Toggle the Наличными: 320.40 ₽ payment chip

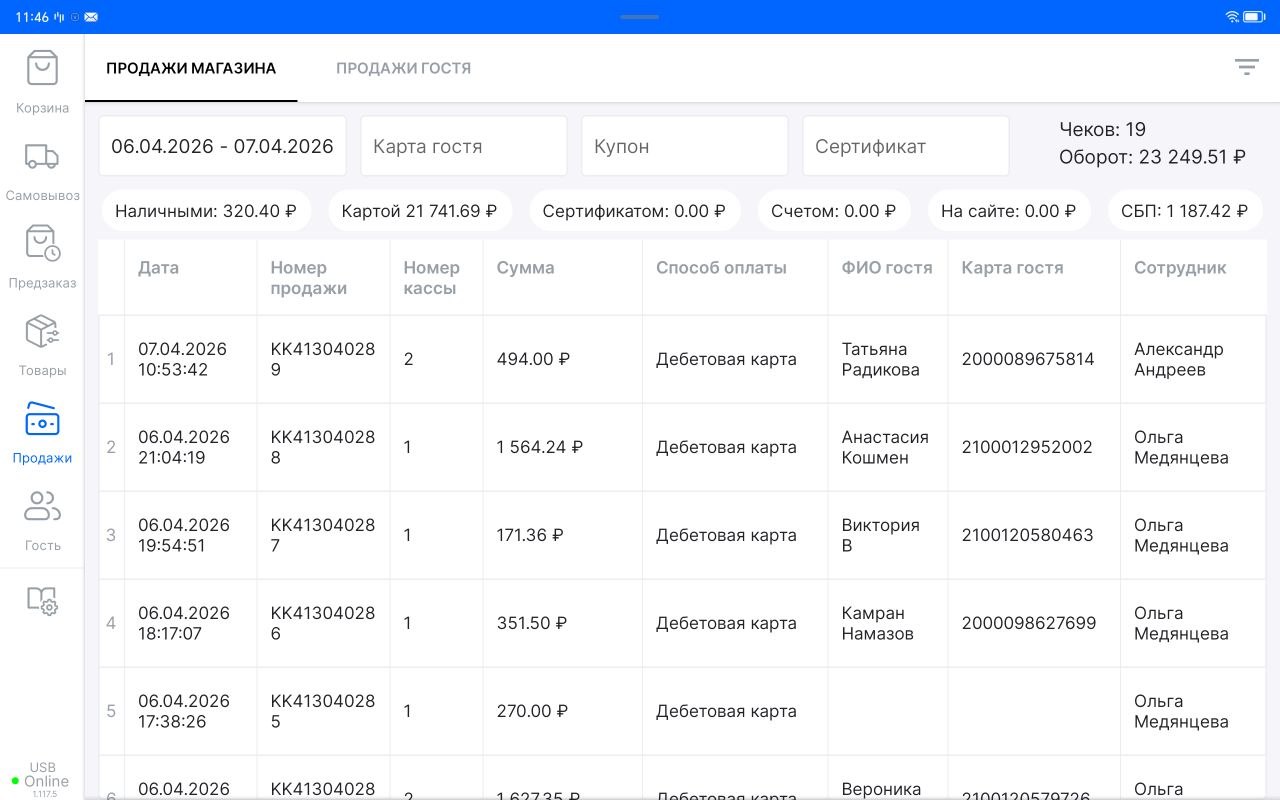pyautogui.click(x=206, y=210)
